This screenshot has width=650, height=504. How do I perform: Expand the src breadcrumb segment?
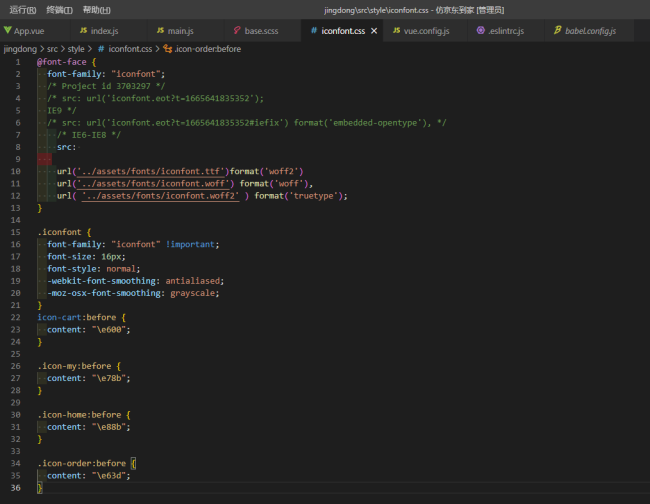pos(53,47)
